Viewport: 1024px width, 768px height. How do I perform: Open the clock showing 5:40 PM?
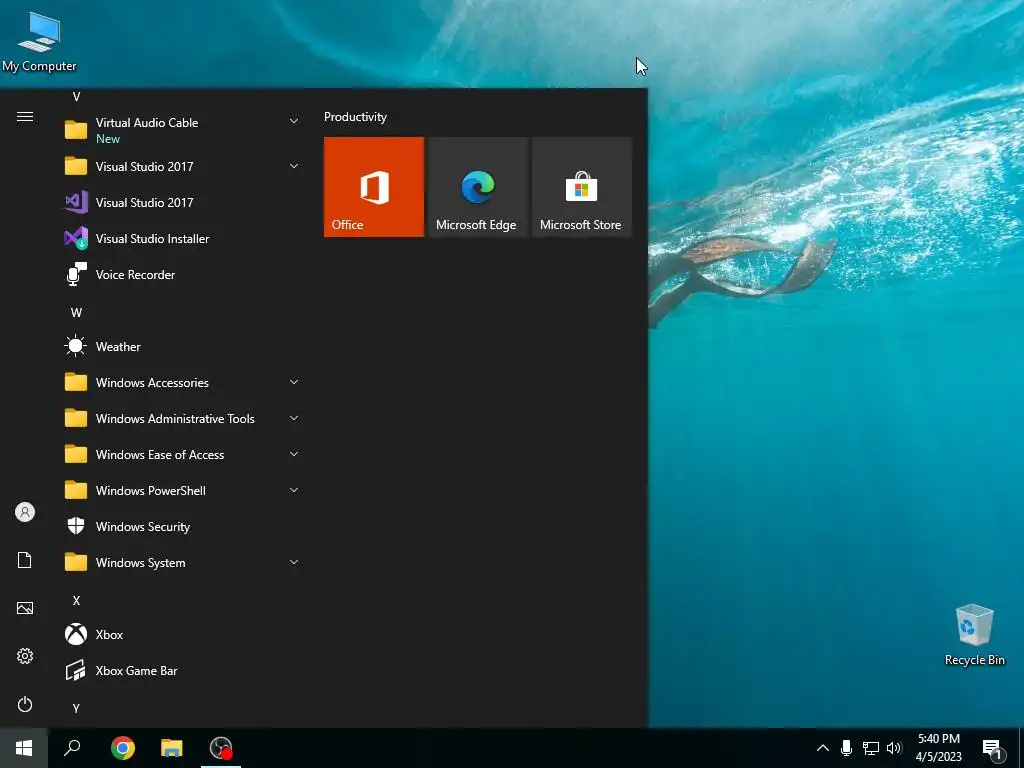tap(938, 748)
